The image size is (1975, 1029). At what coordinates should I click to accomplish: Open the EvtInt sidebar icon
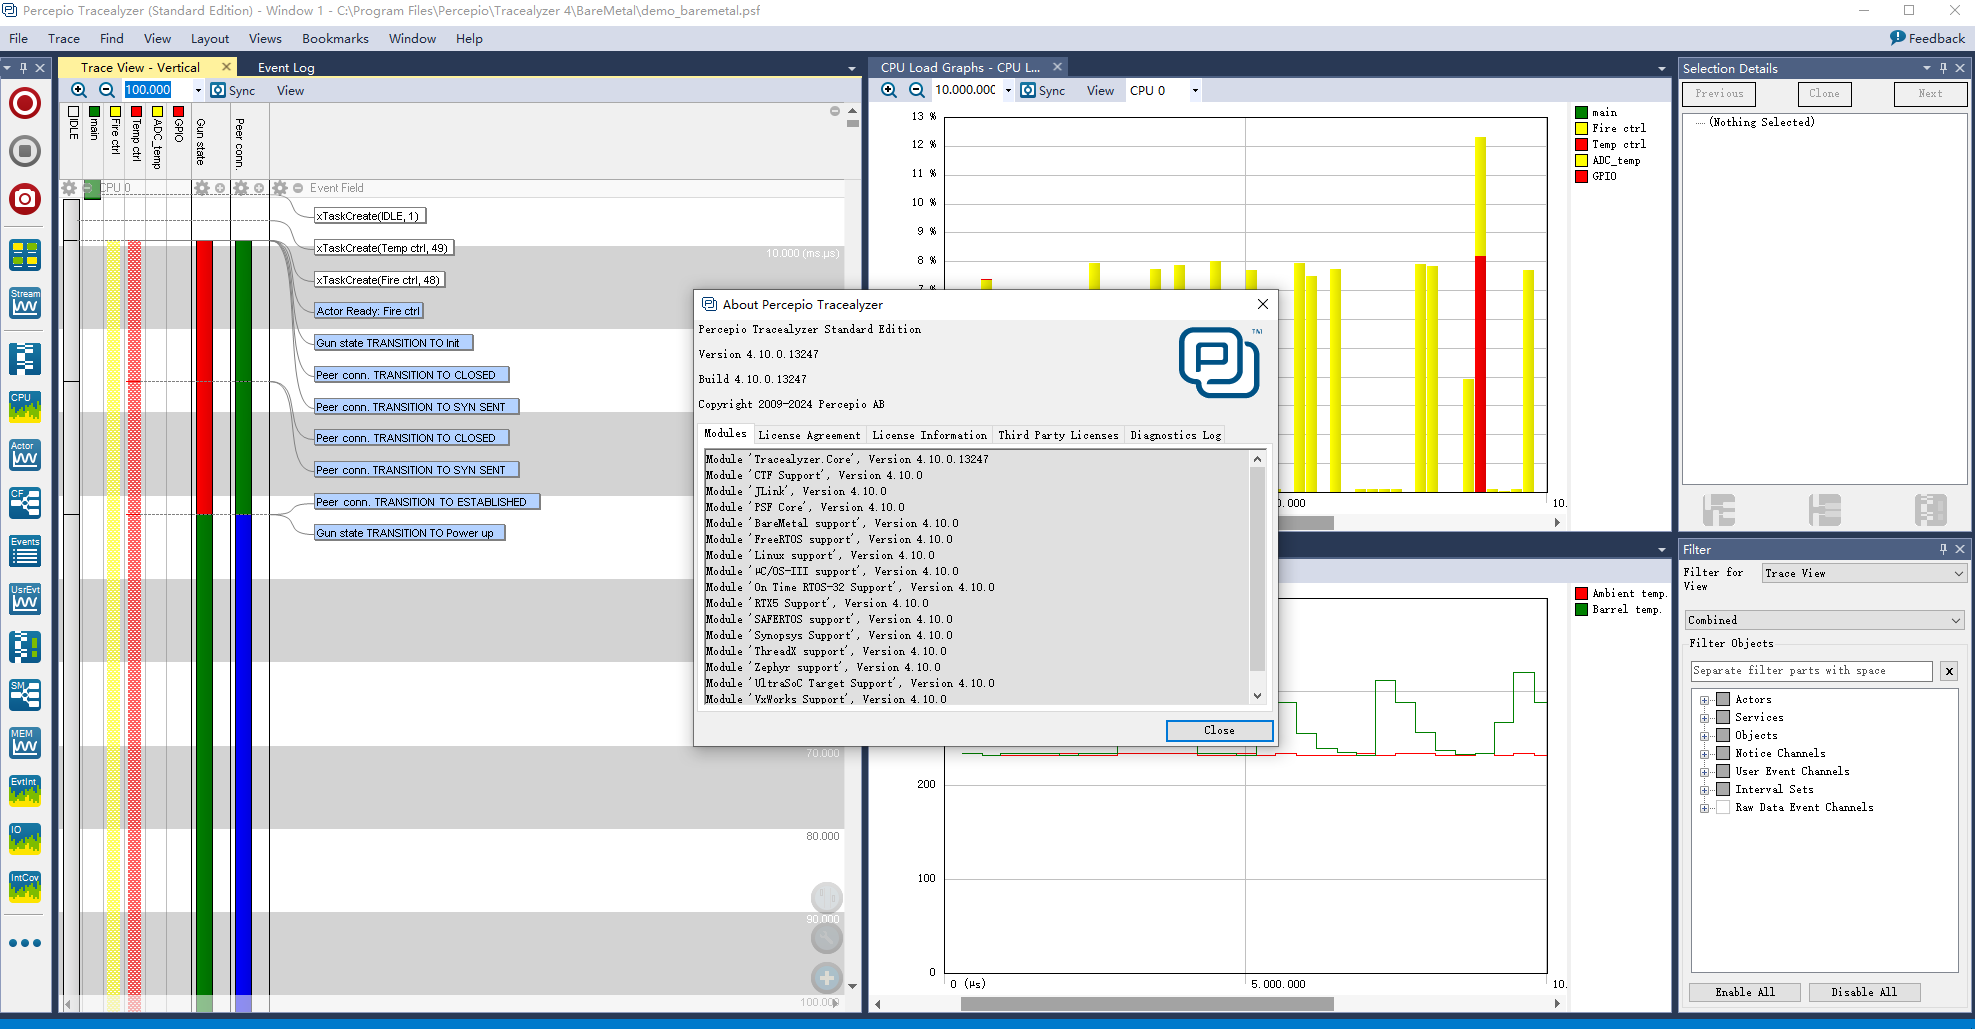(x=25, y=791)
